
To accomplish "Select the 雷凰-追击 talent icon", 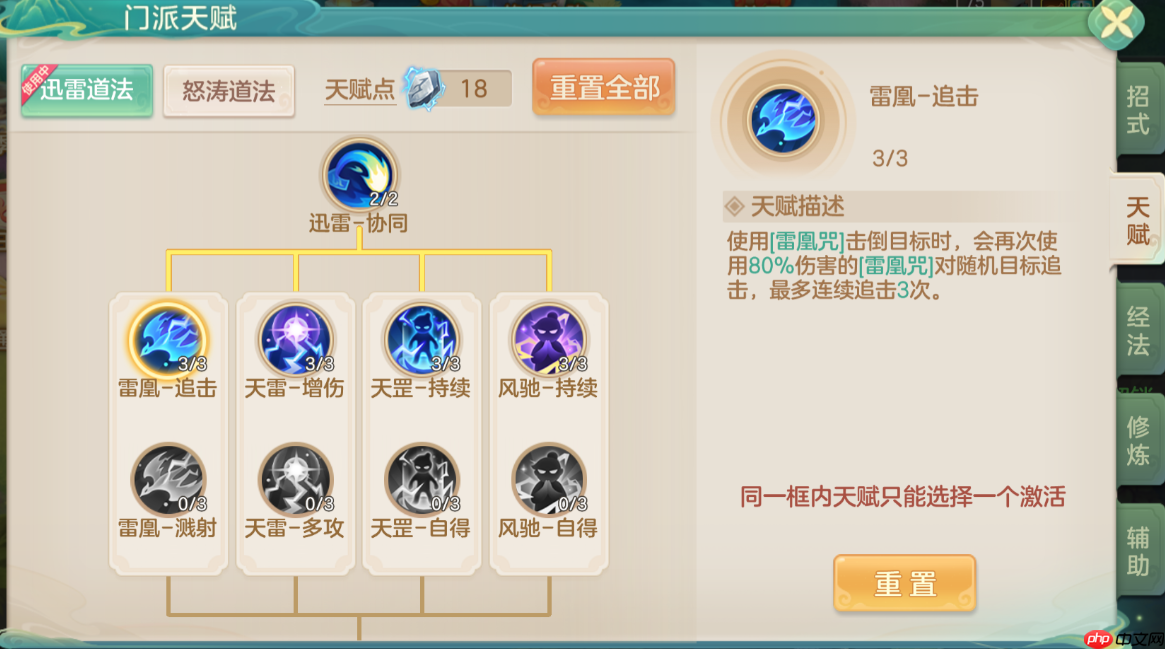I will (x=168, y=339).
